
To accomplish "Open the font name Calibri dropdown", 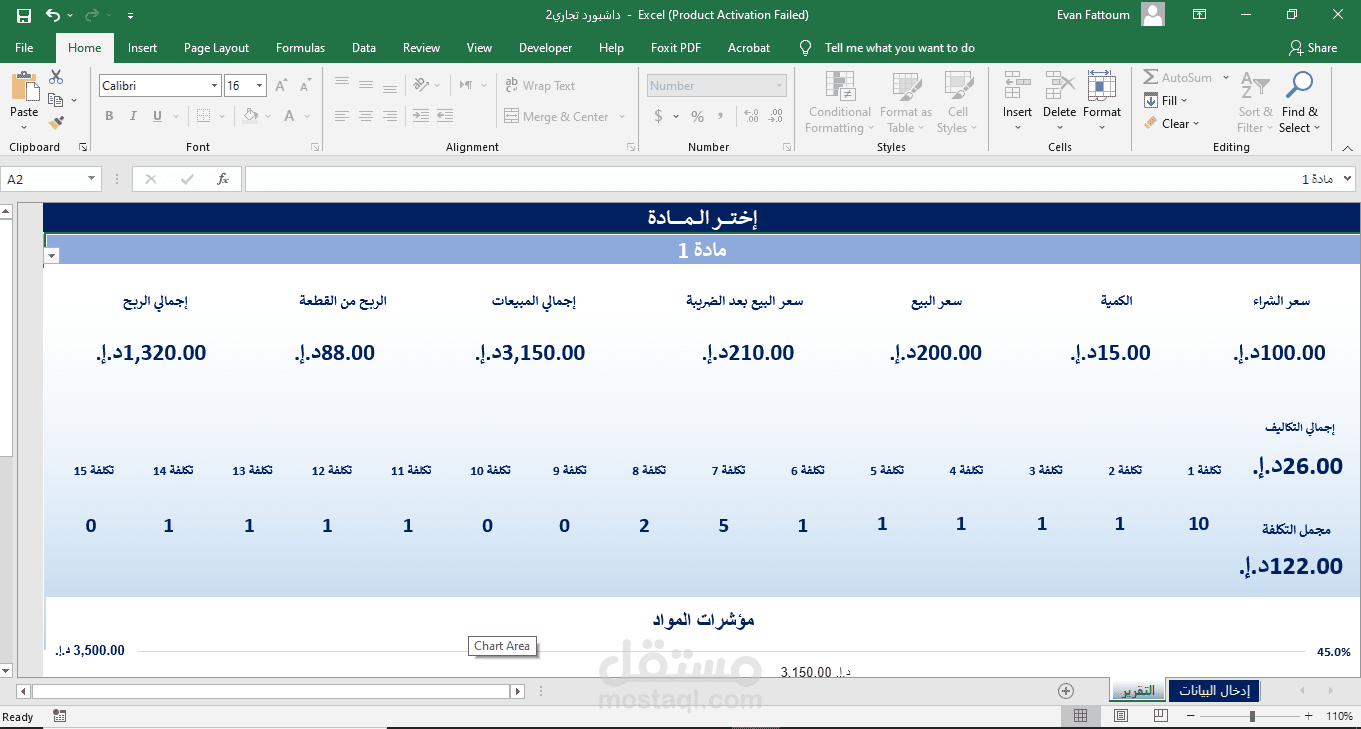I will [214, 86].
